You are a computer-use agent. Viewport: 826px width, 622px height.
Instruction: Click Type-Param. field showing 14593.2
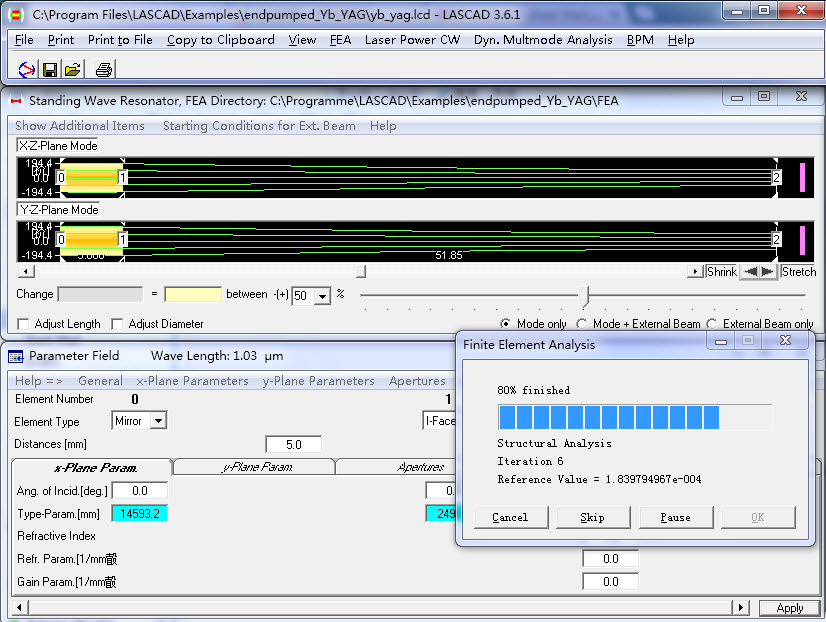(140, 514)
